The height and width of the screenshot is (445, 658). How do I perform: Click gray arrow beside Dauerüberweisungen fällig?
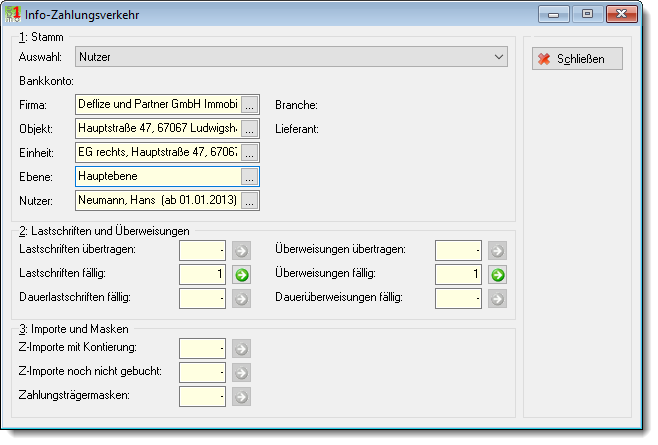498,299
